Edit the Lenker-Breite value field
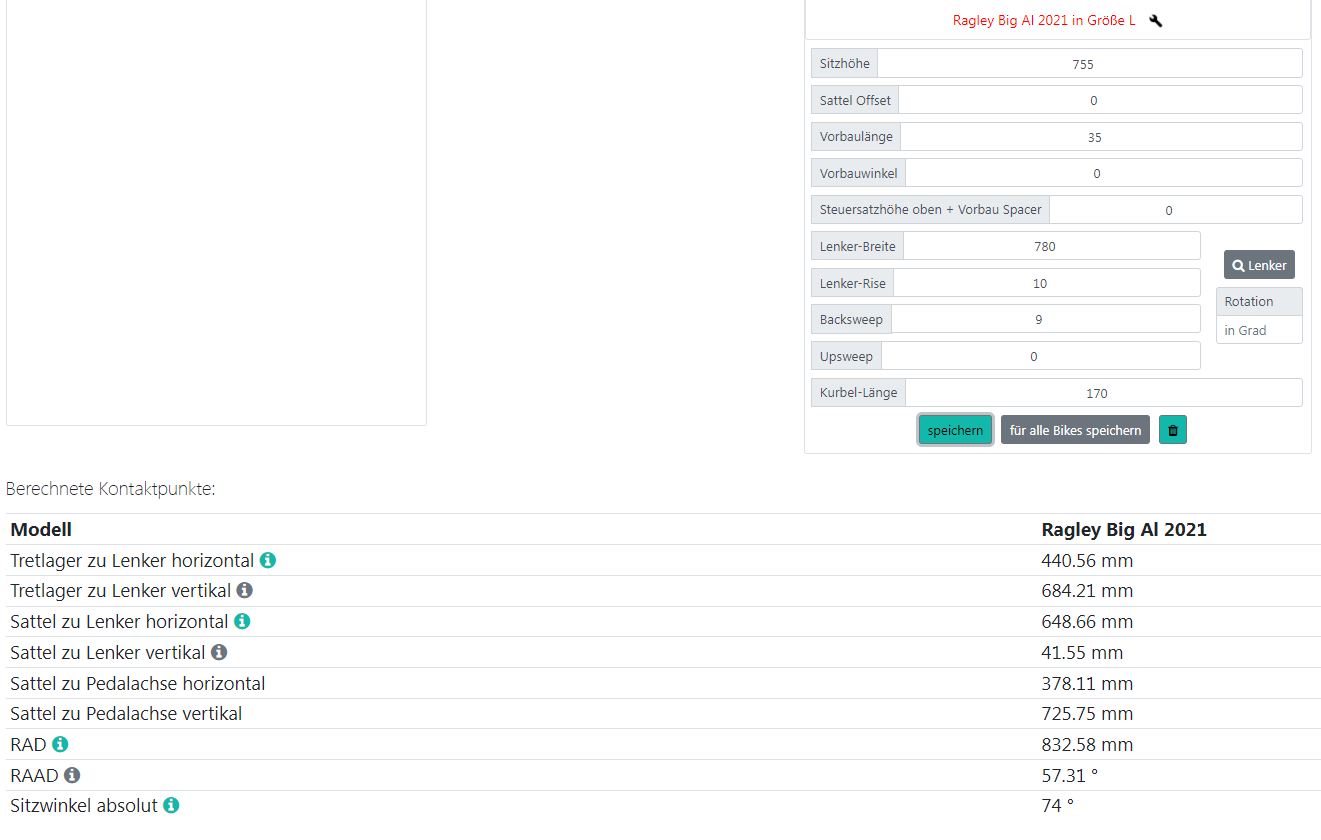1321x840 pixels. tap(1050, 246)
